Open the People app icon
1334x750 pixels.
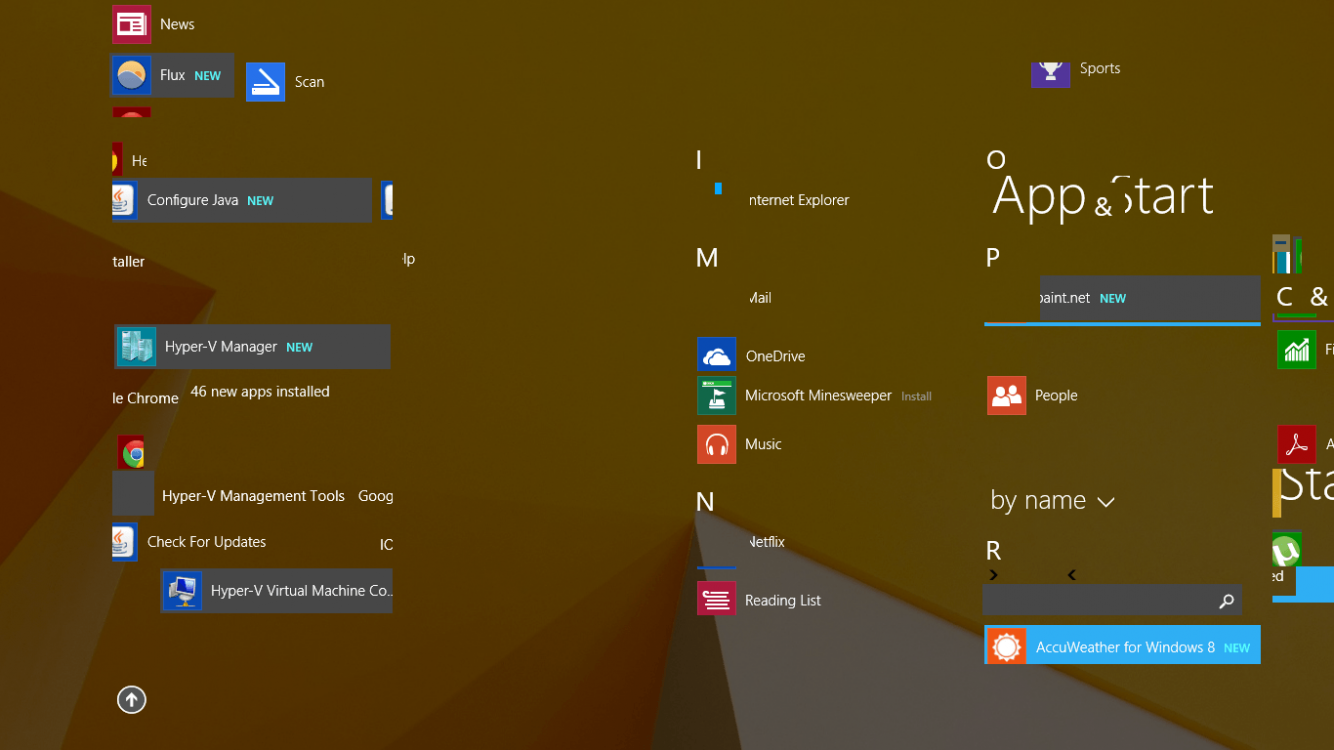point(1006,395)
